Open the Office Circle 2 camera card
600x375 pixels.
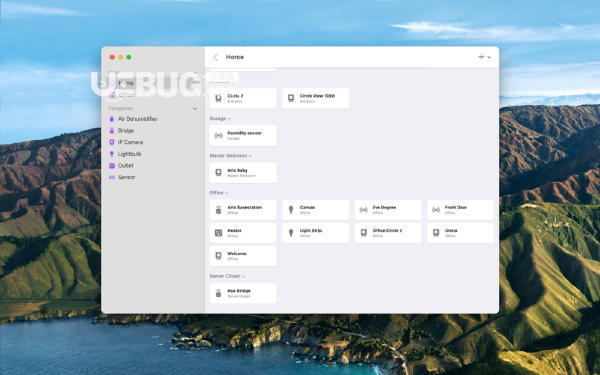coord(388,233)
